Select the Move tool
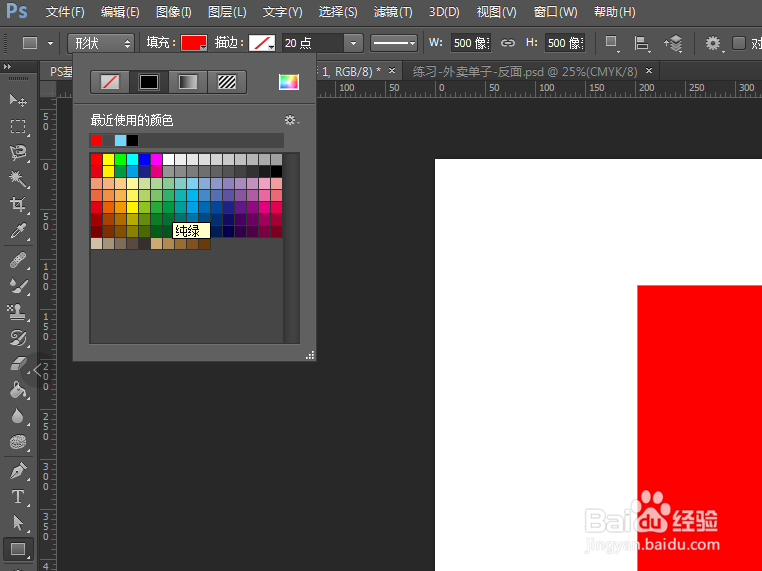762x571 pixels. 18,100
